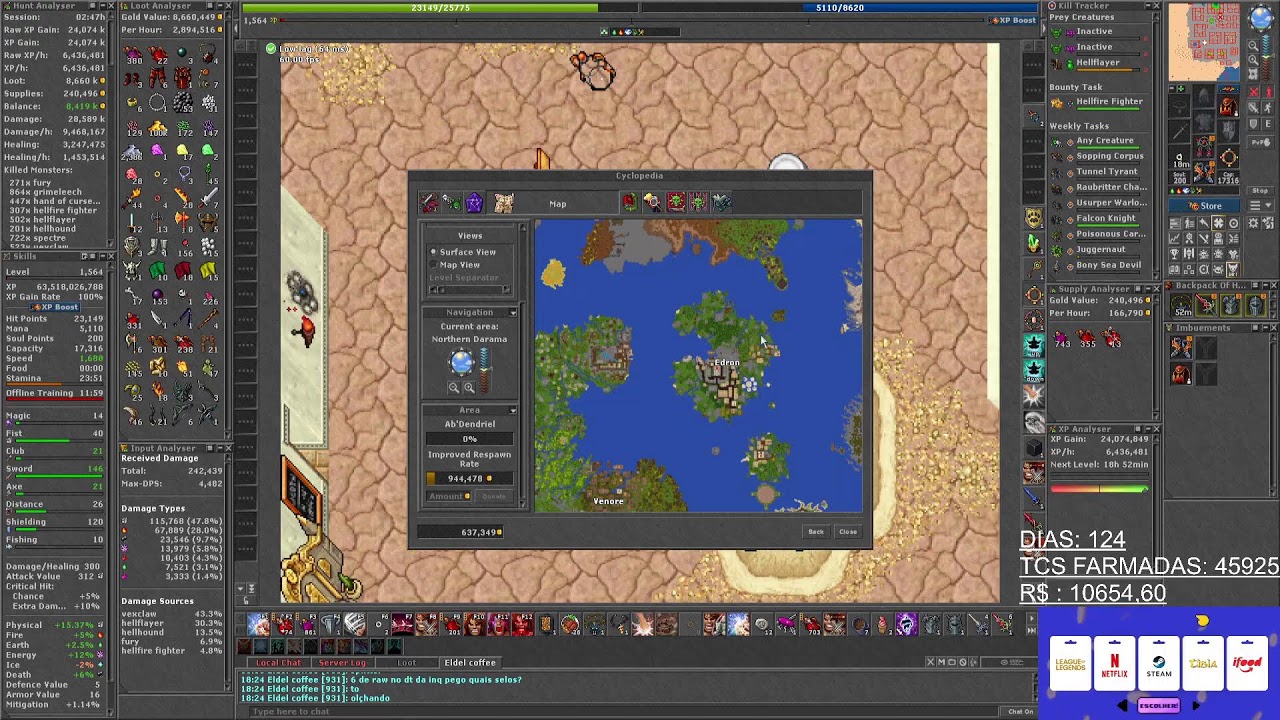
Task: Collapse the Imbuements panel
Action: click(1264, 328)
